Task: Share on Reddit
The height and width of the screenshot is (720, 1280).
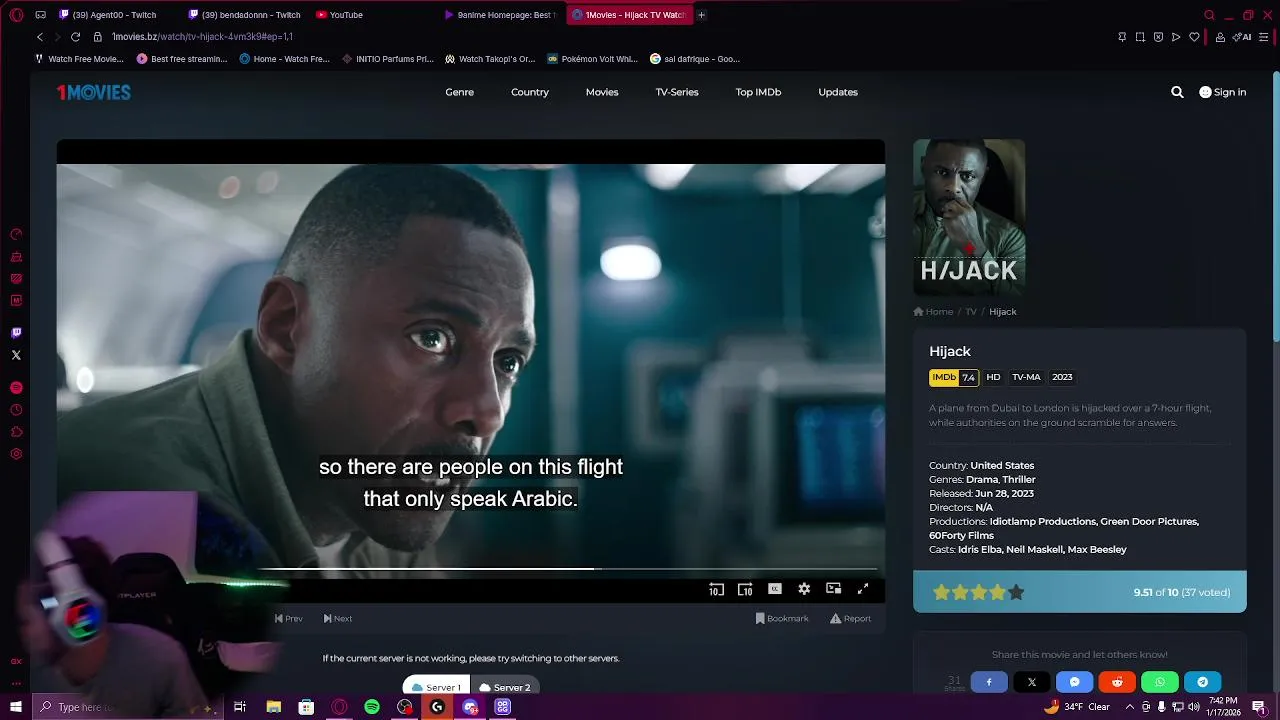Action: [1117, 682]
